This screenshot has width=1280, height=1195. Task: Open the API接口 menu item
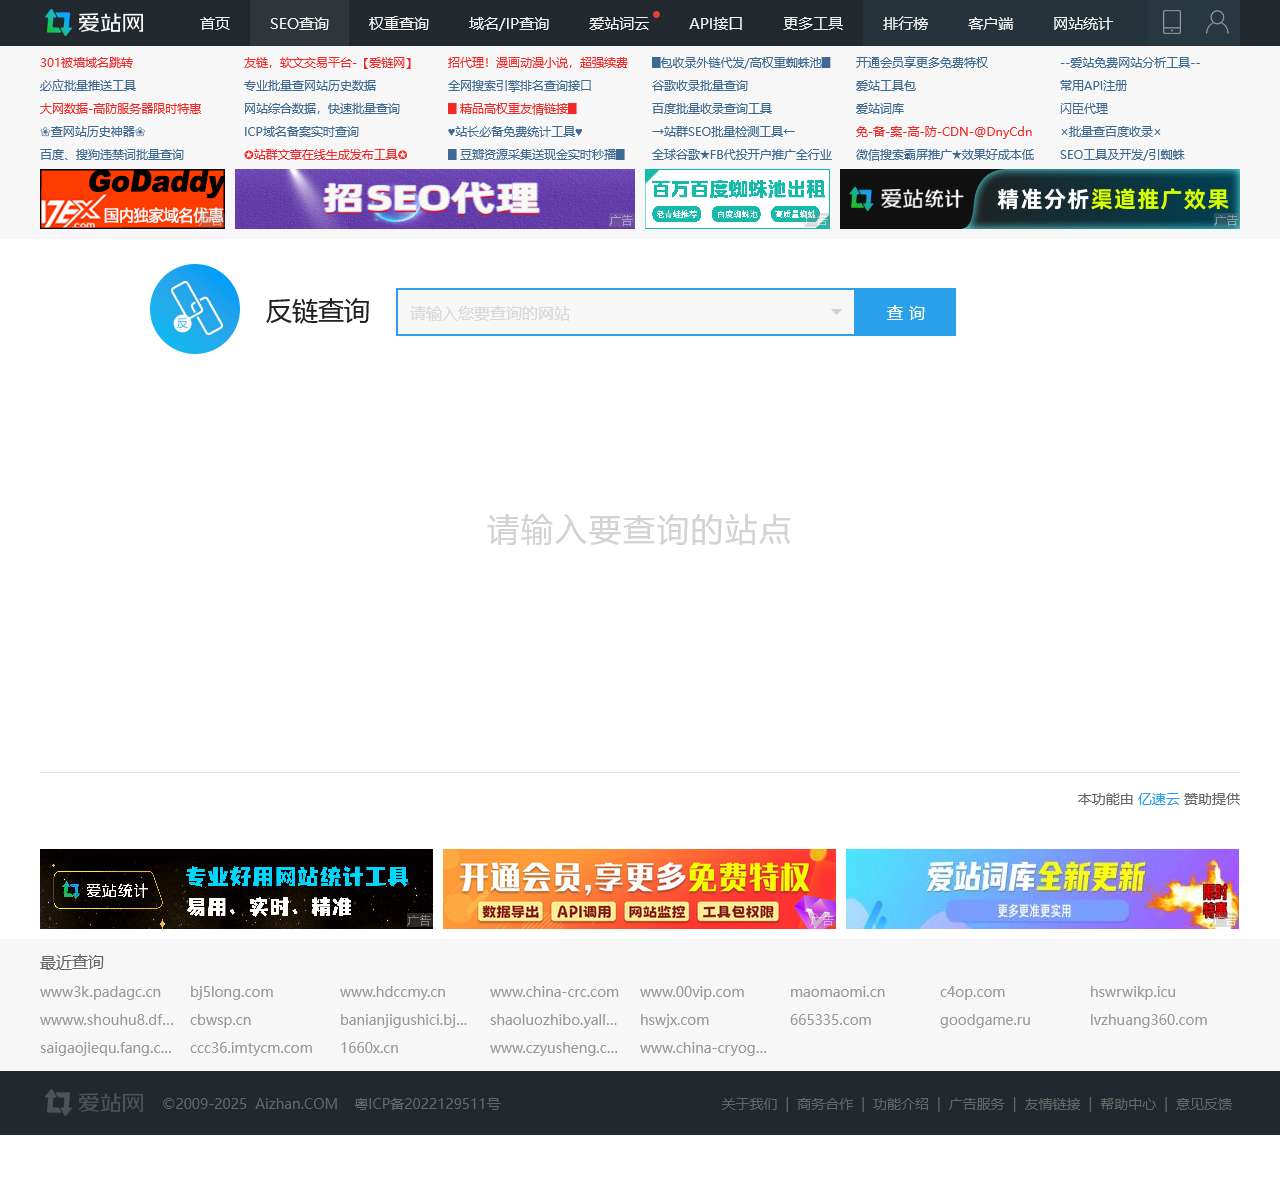coord(716,23)
